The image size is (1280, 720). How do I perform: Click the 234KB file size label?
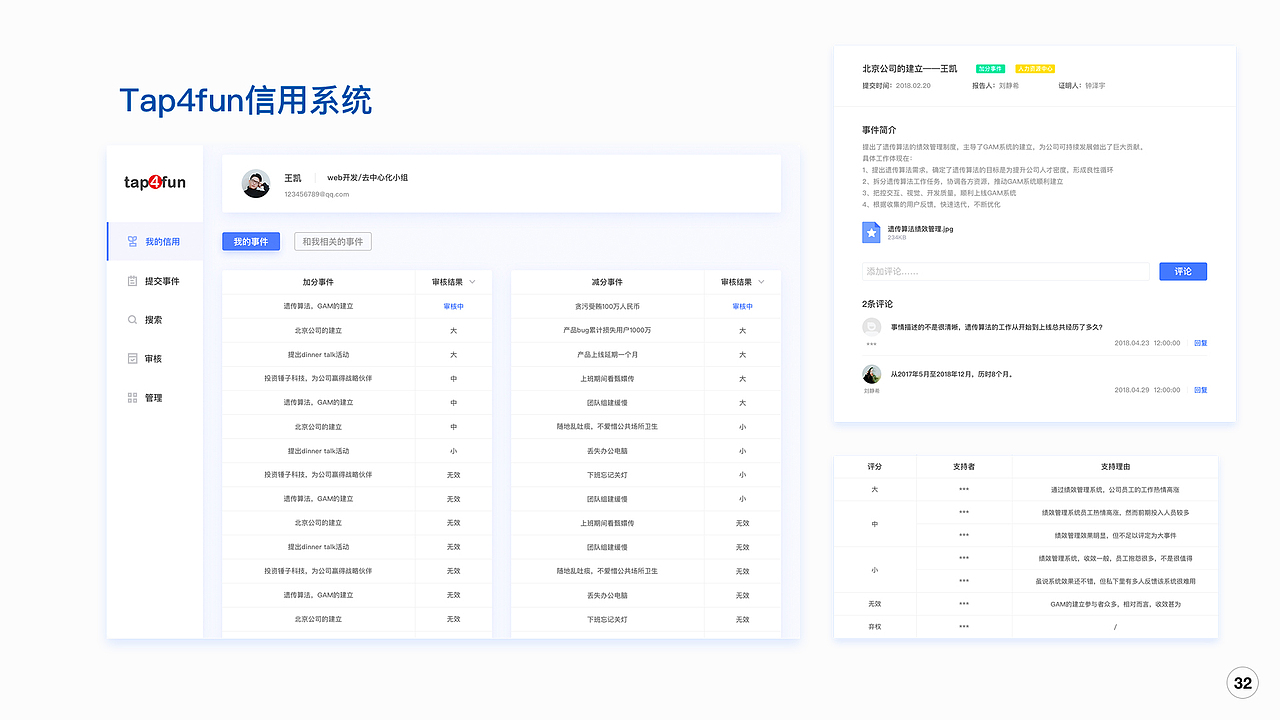pos(897,238)
